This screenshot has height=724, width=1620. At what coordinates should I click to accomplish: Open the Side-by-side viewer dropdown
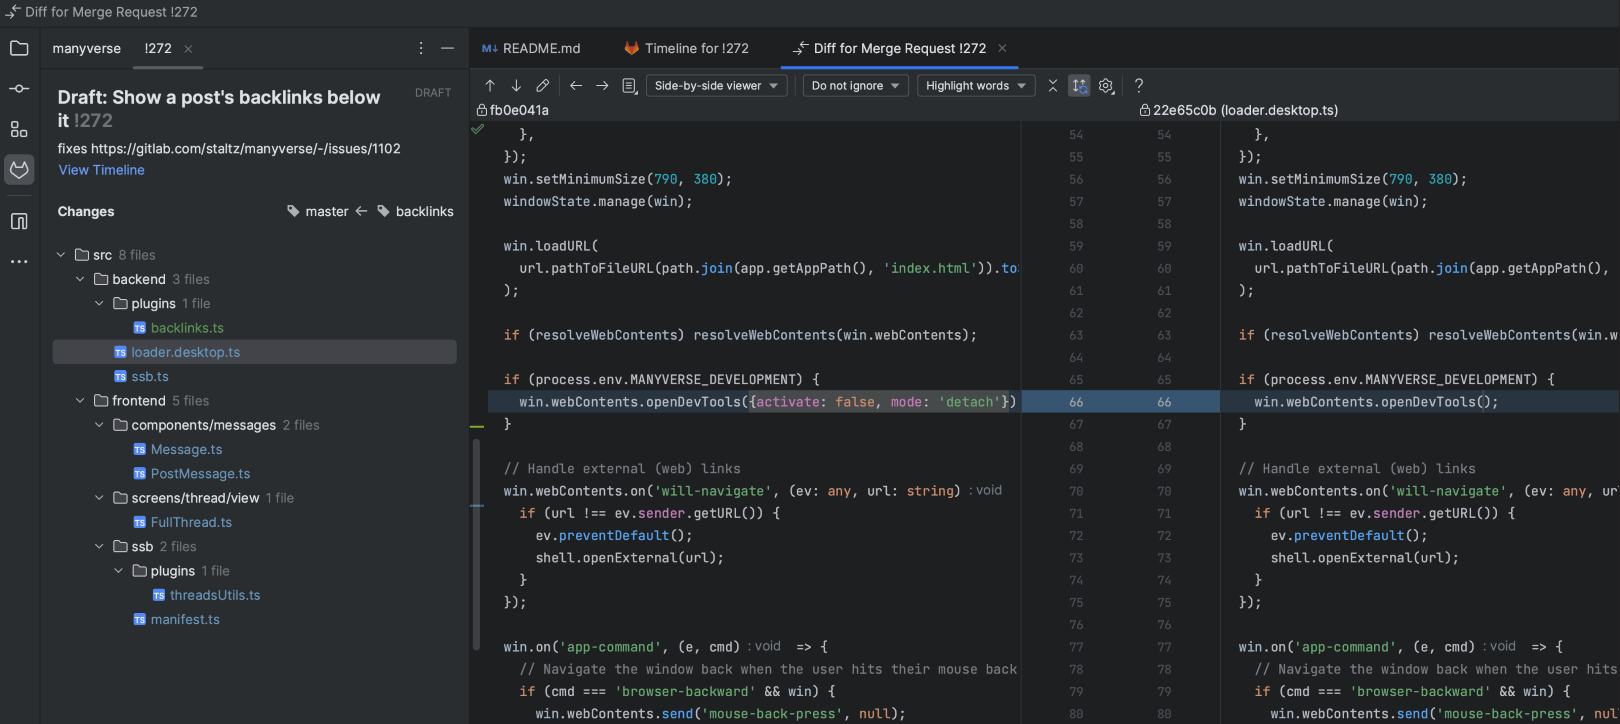click(x=716, y=86)
